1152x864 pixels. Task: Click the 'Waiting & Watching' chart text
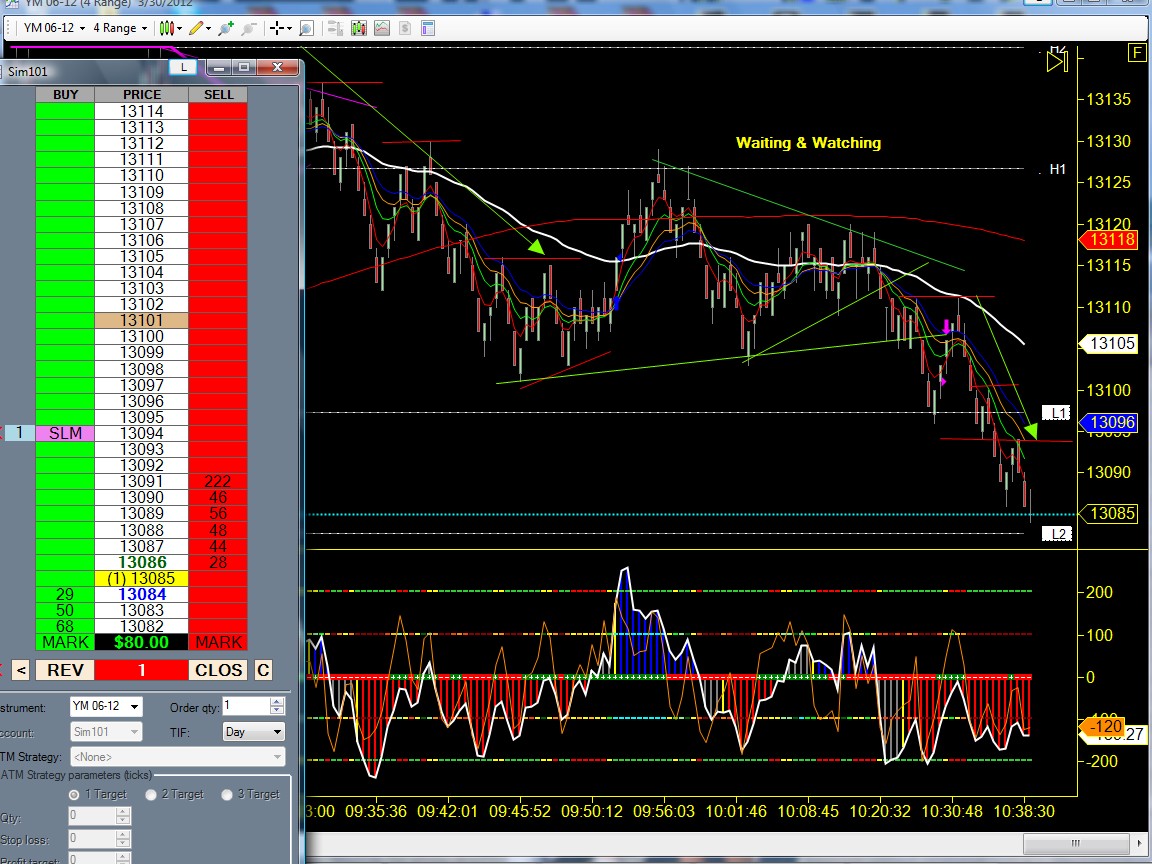(x=808, y=143)
